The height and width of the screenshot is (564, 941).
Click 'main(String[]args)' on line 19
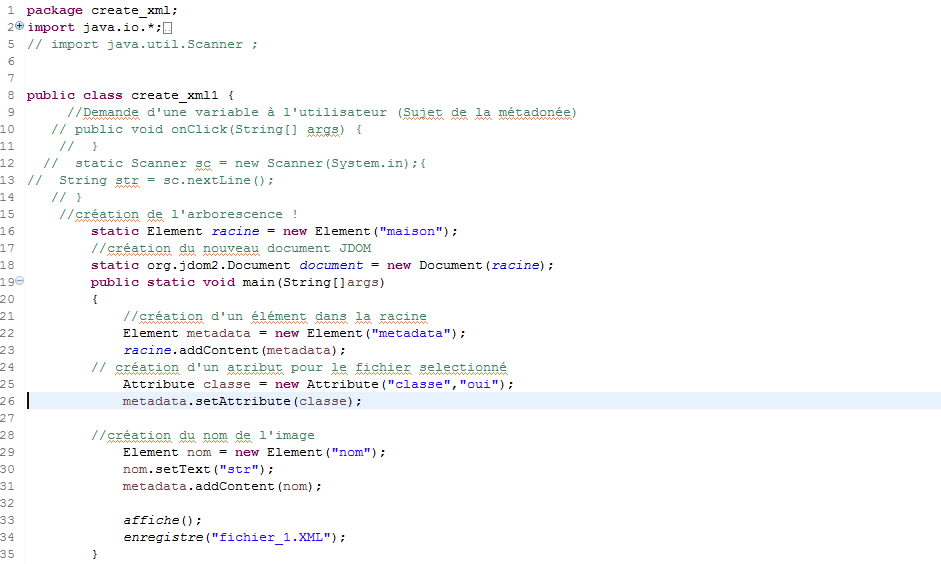pyautogui.click(x=313, y=283)
